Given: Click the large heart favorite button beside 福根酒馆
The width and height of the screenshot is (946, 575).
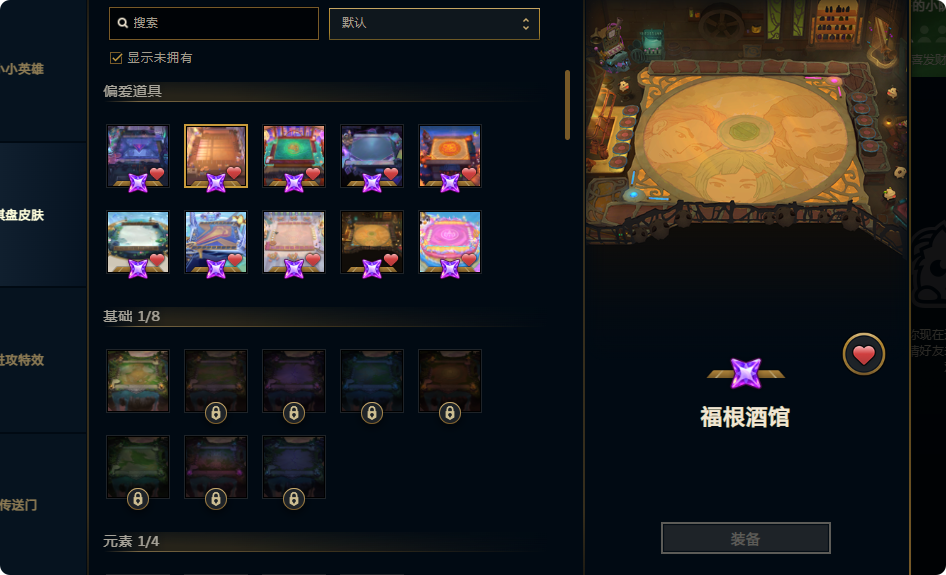Looking at the screenshot, I should [863, 354].
